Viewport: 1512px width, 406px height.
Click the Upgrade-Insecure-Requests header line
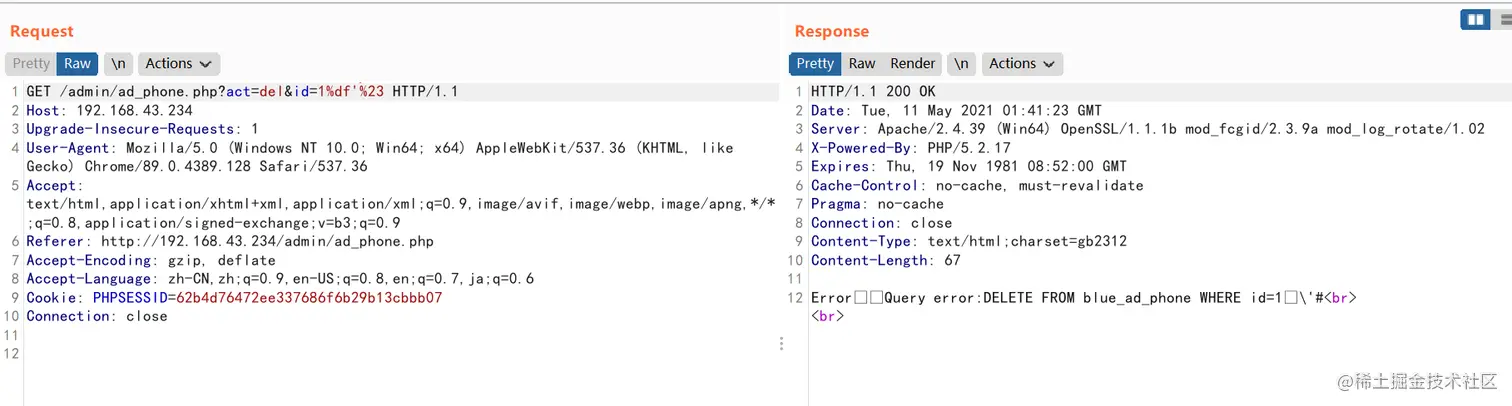pyautogui.click(x=142, y=129)
